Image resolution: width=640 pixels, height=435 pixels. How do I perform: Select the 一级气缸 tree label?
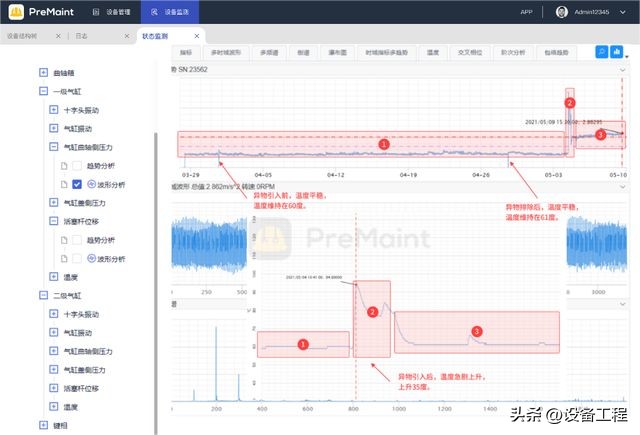click(x=67, y=91)
